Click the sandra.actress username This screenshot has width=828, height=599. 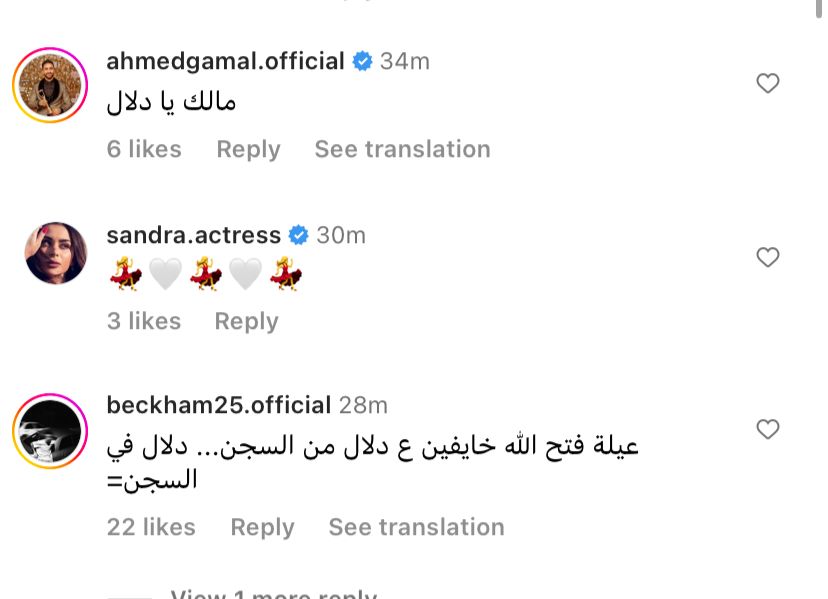click(x=193, y=235)
